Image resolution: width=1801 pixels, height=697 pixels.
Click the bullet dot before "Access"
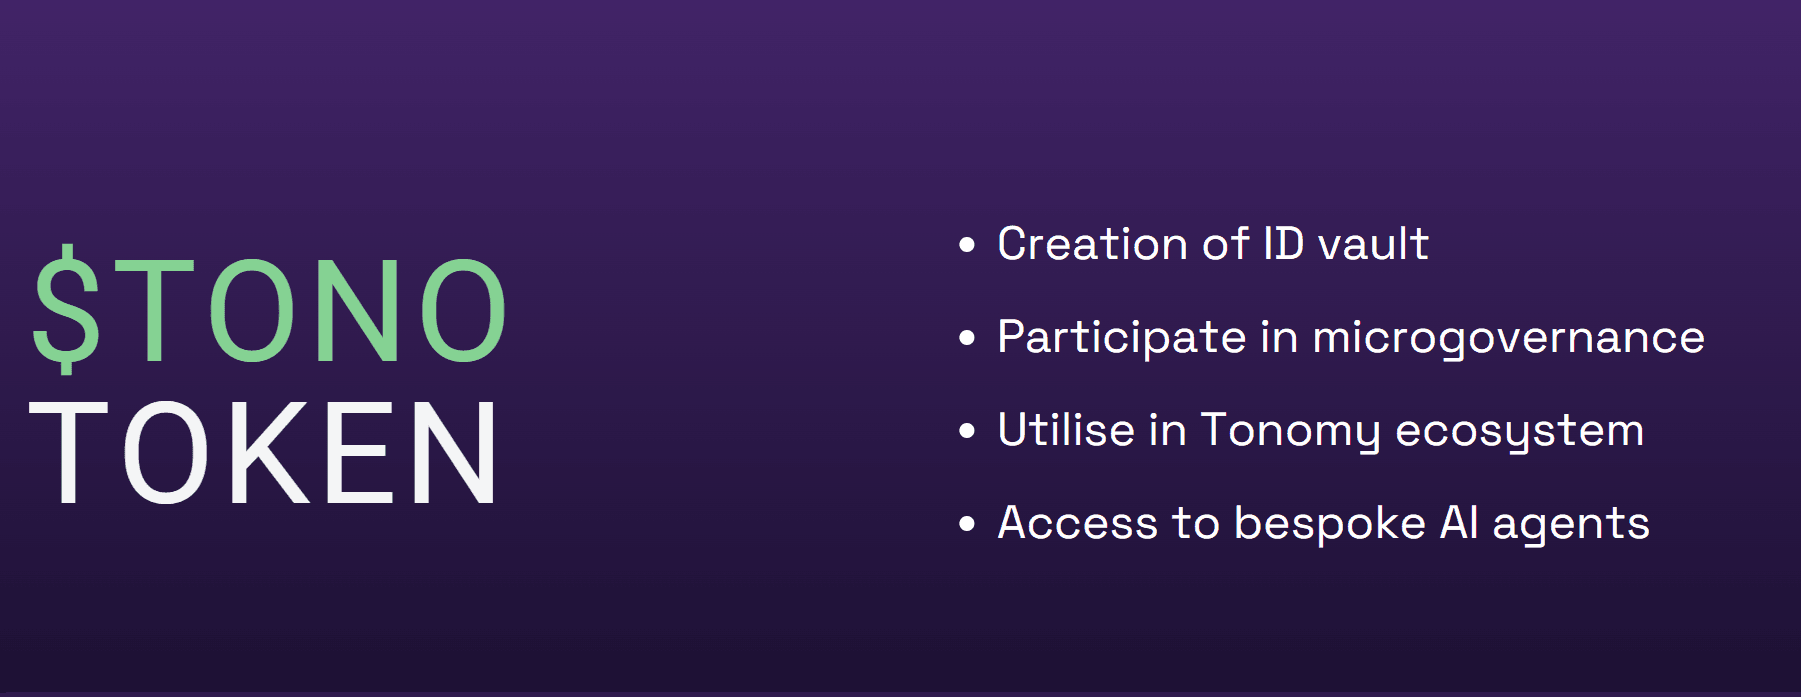click(966, 524)
